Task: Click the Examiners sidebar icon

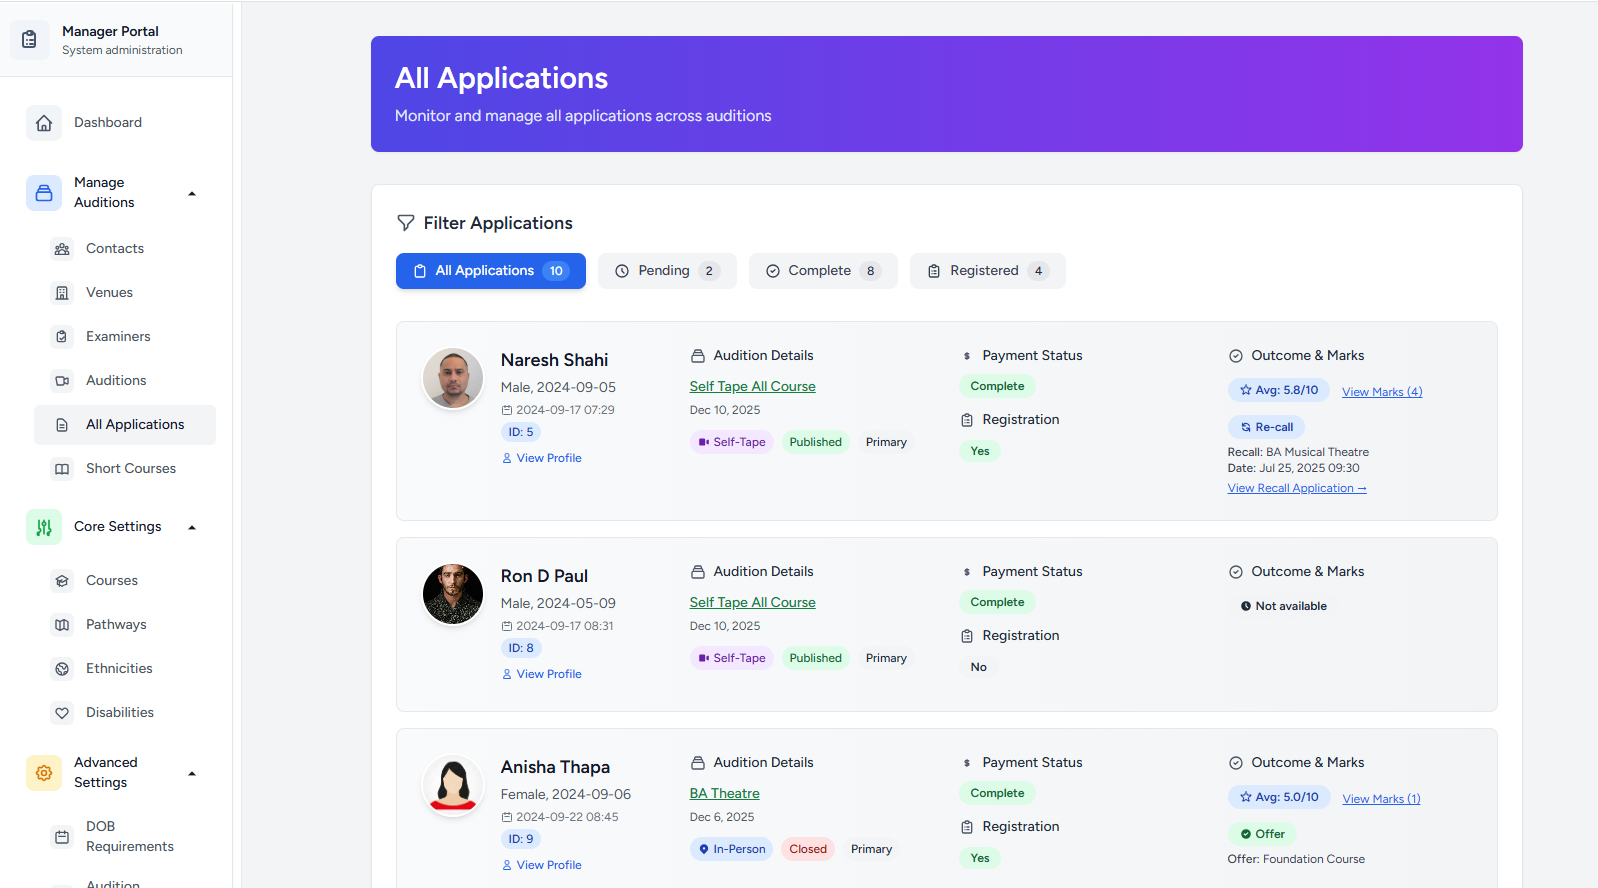Action: click(x=62, y=337)
